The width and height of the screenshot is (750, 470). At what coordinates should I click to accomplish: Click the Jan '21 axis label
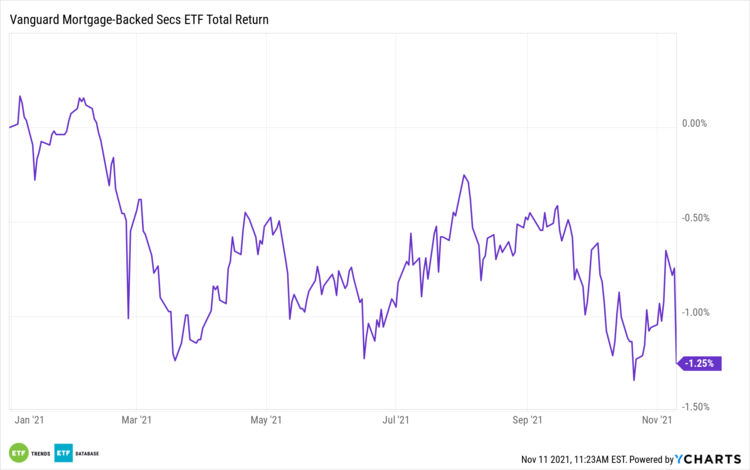pyautogui.click(x=25, y=420)
